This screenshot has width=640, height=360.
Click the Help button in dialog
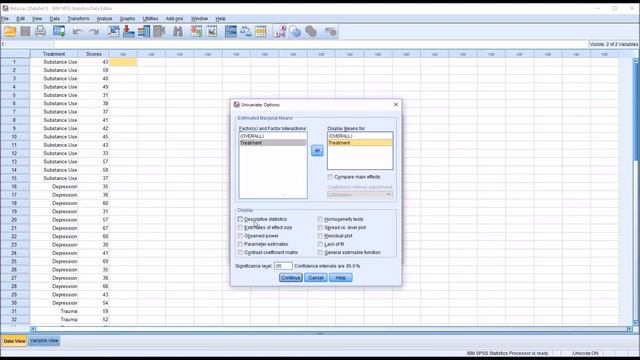(340, 278)
